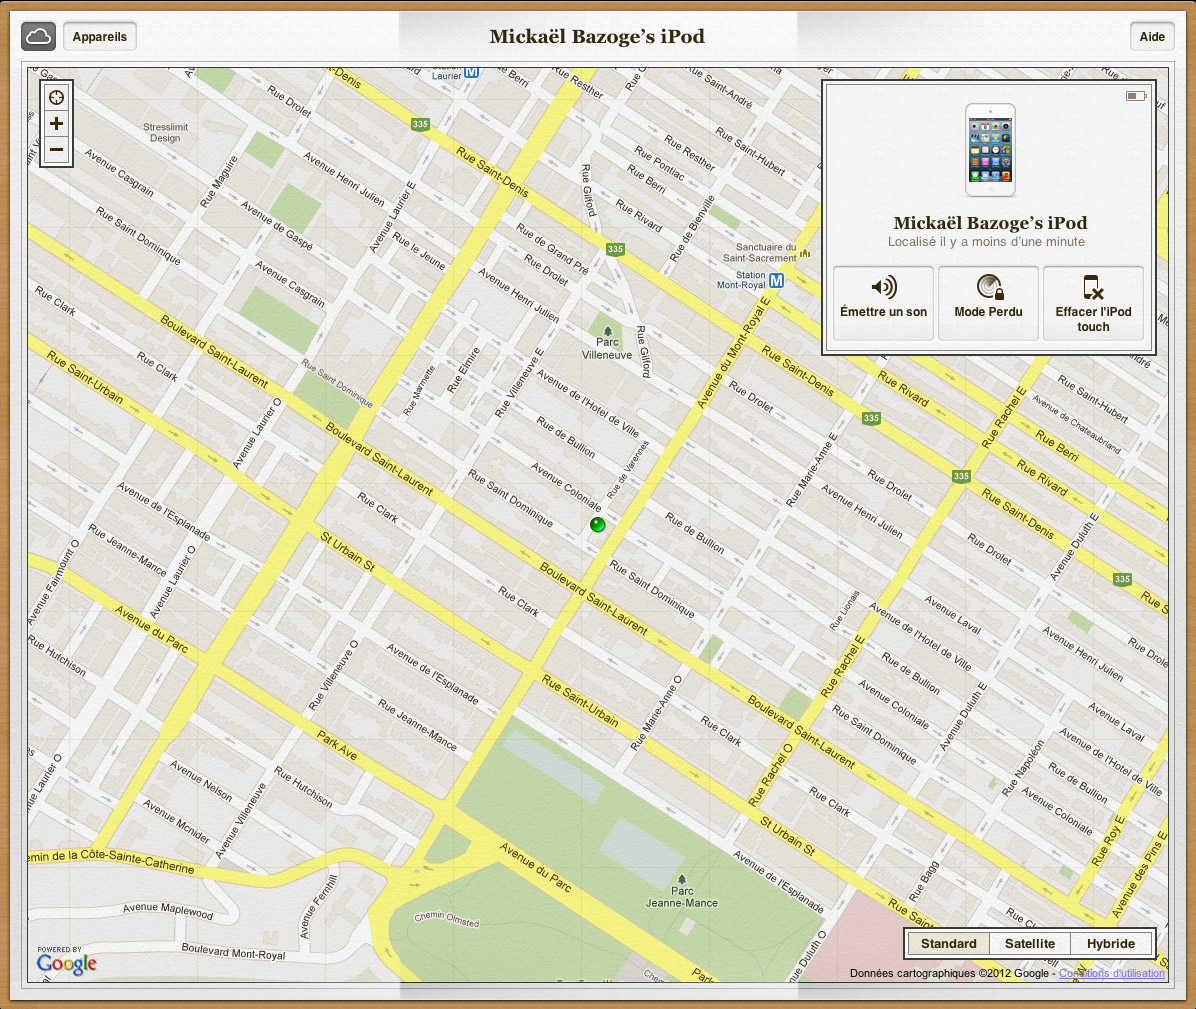Click the Parc Jeanne-Mance tree icon
Image resolution: width=1196 pixels, height=1009 pixels.
point(682,879)
